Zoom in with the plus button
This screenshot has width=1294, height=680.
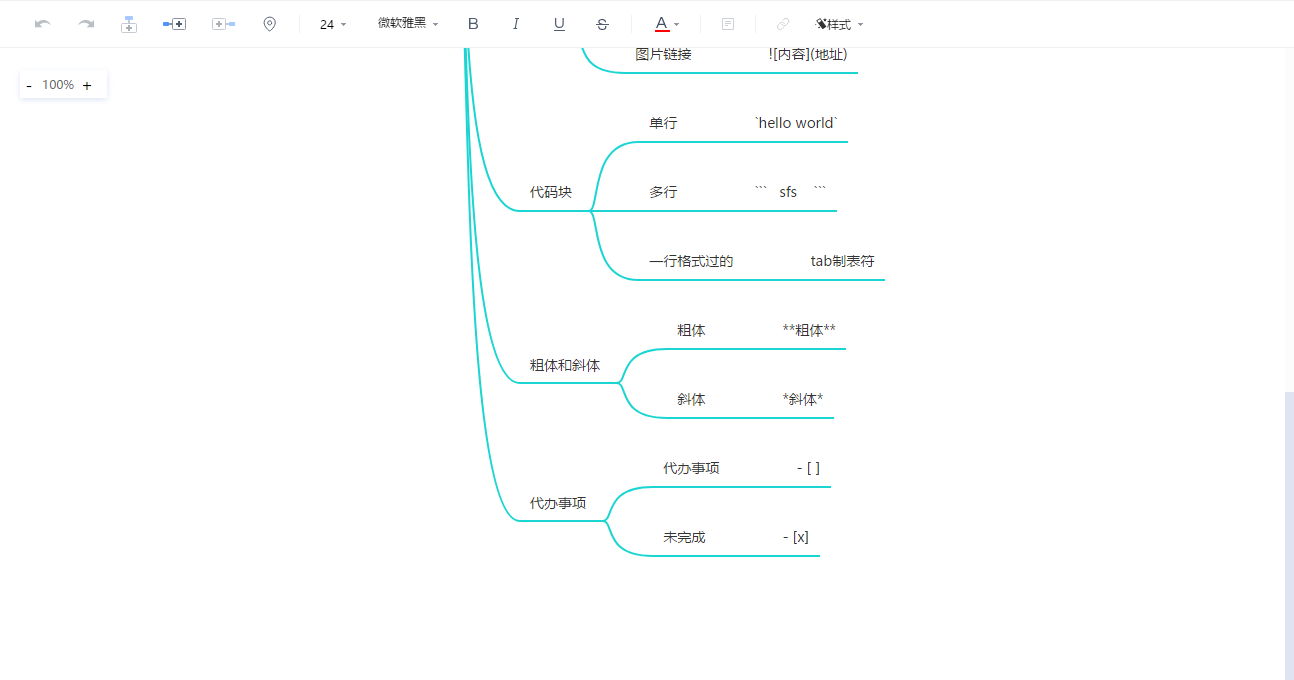[87, 86]
